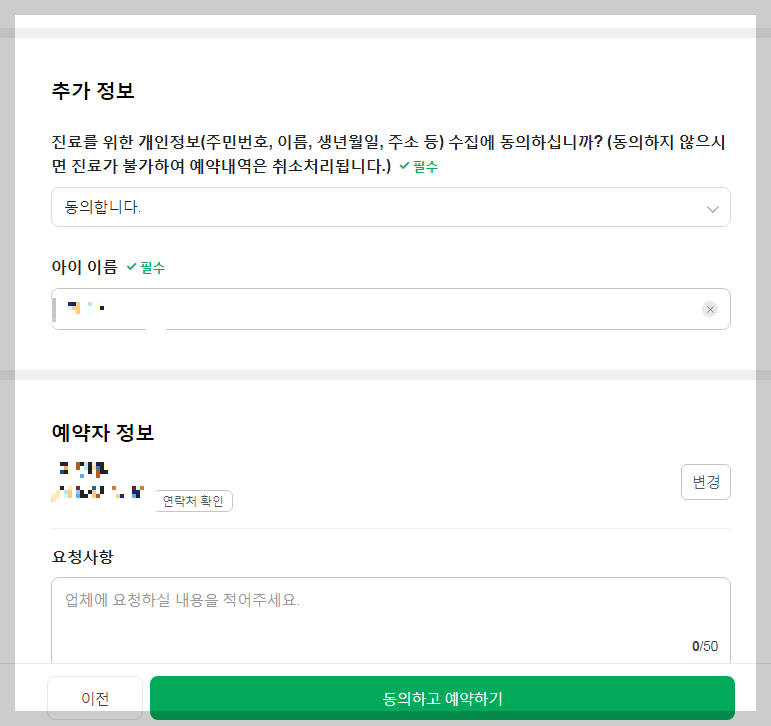Image resolution: width=771 pixels, height=726 pixels.
Task: Click the 필수 mark after consent question
Action: click(x=418, y=166)
